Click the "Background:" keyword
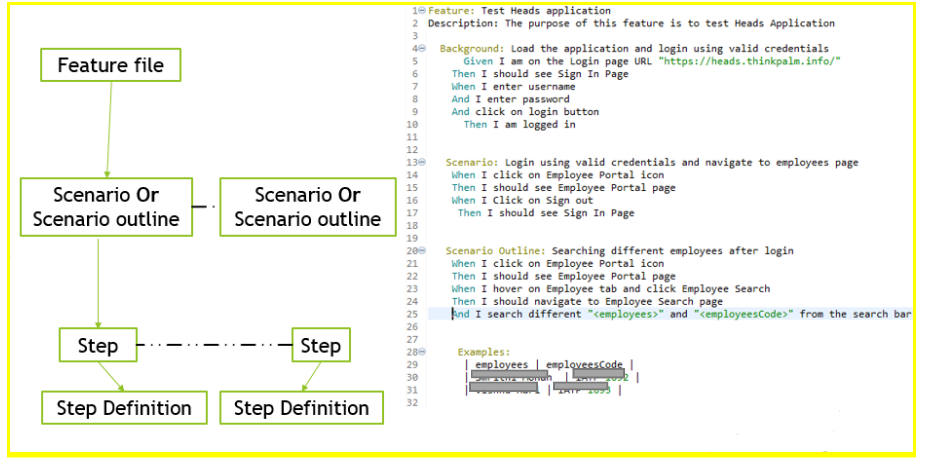The width and height of the screenshot is (927, 460). [x=472, y=48]
